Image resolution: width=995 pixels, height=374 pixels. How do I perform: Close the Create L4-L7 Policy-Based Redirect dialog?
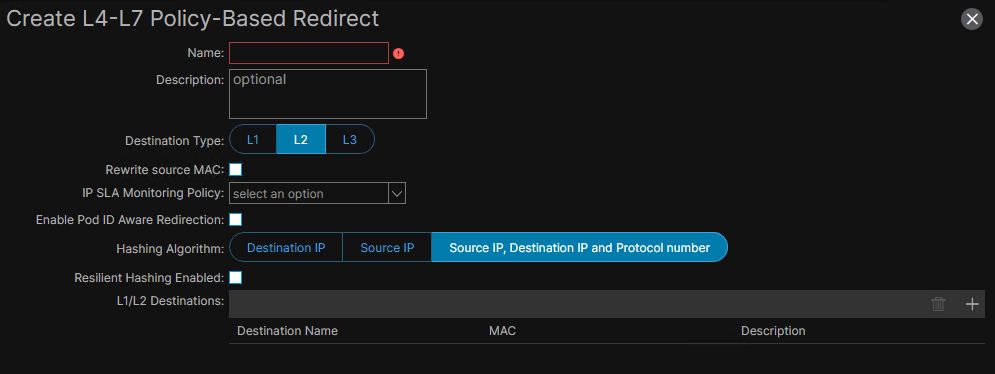click(x=972, y=20)
